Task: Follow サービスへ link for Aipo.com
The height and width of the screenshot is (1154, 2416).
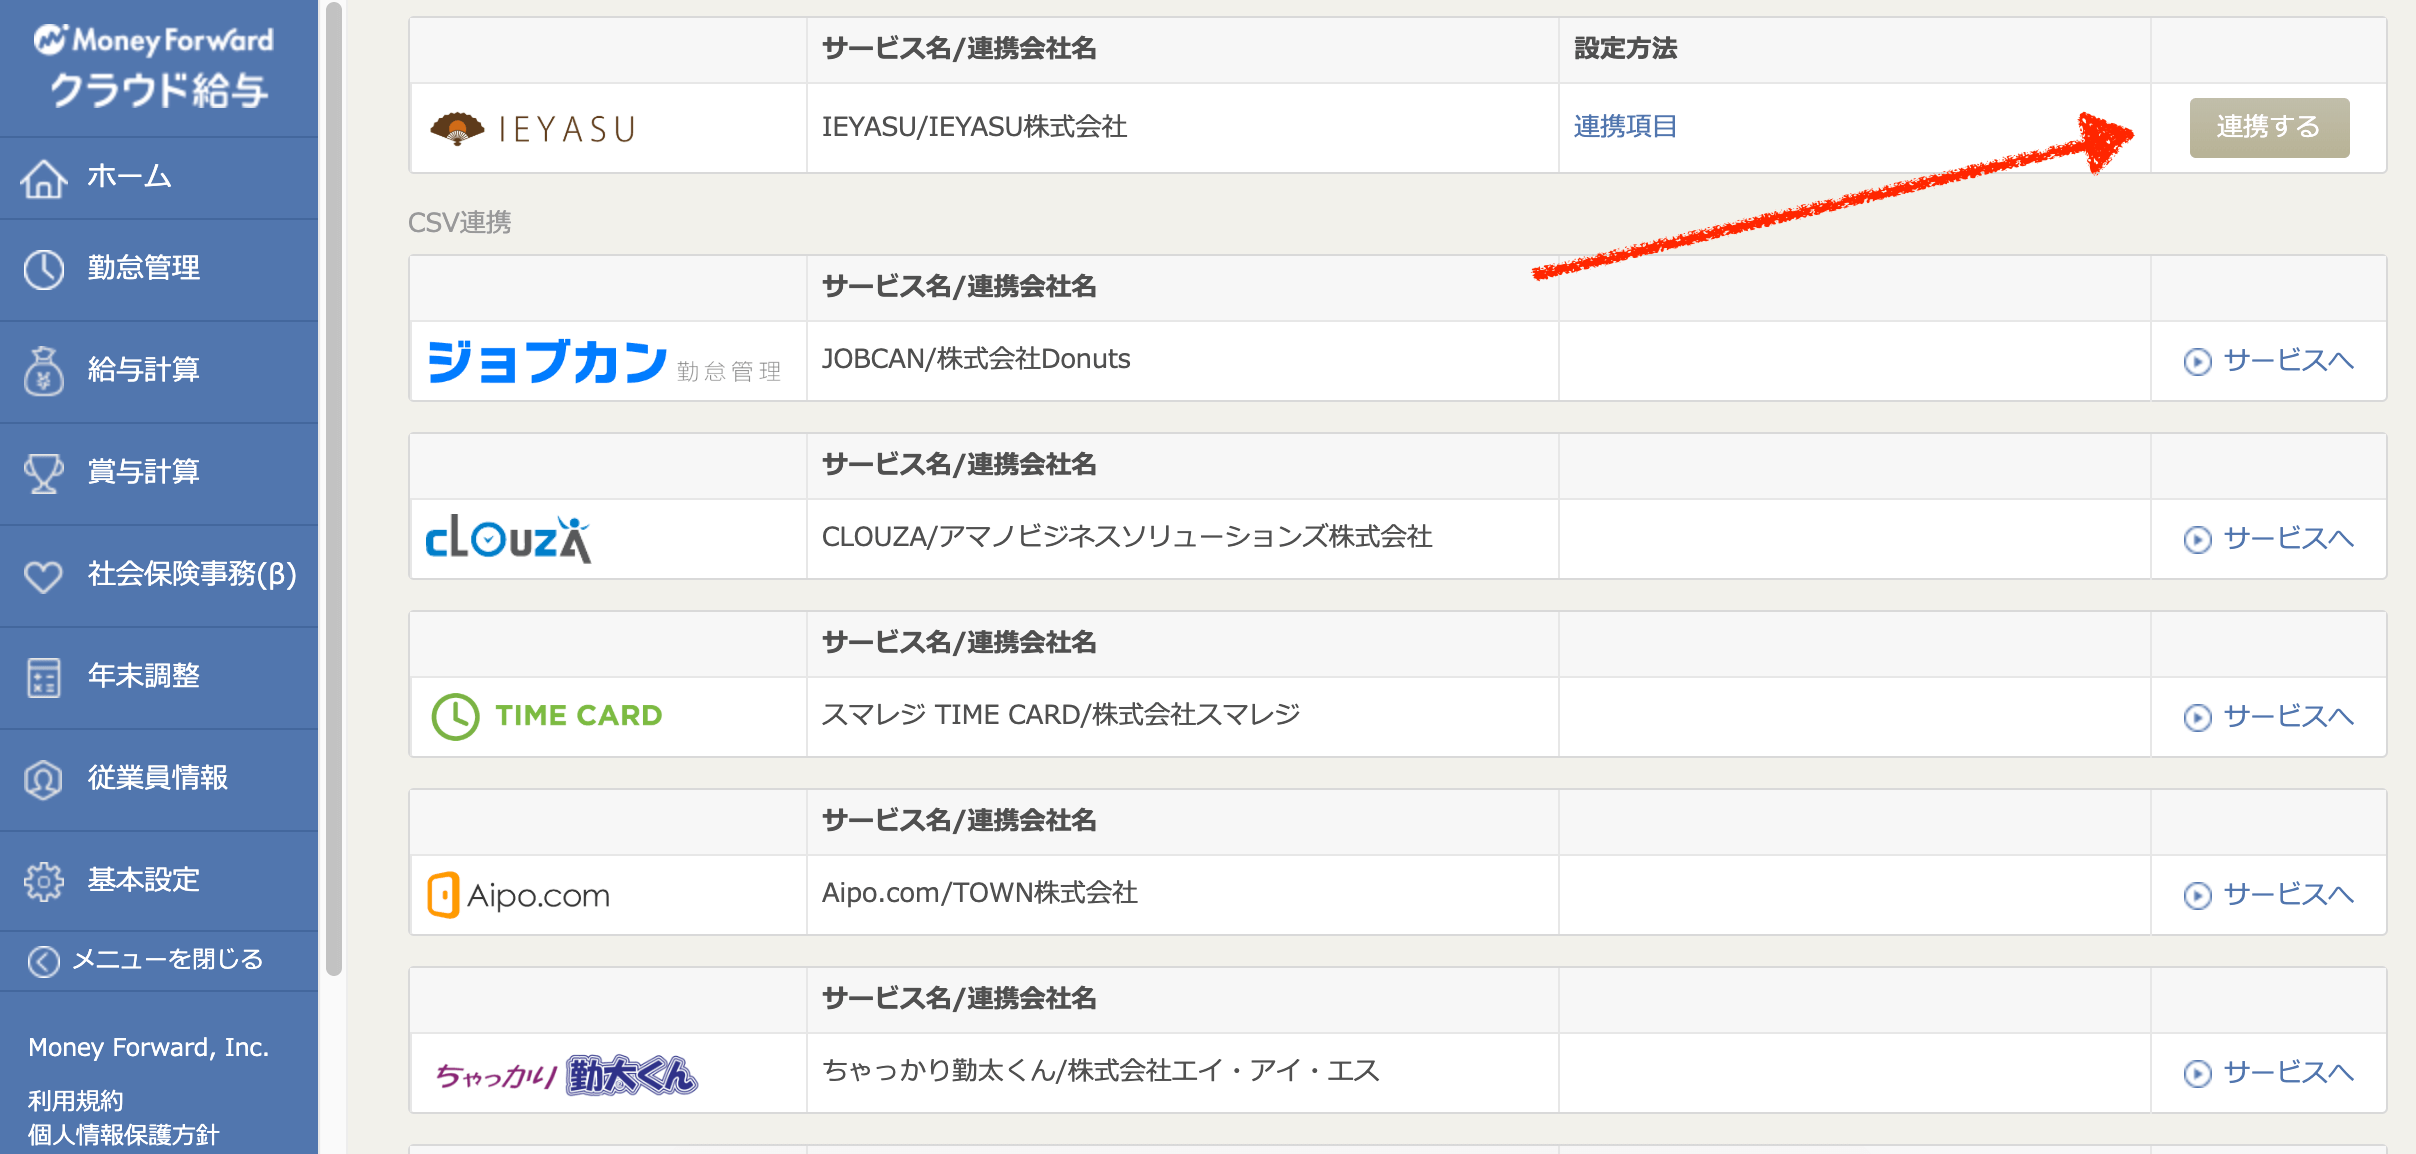Action: [2289, 895]
